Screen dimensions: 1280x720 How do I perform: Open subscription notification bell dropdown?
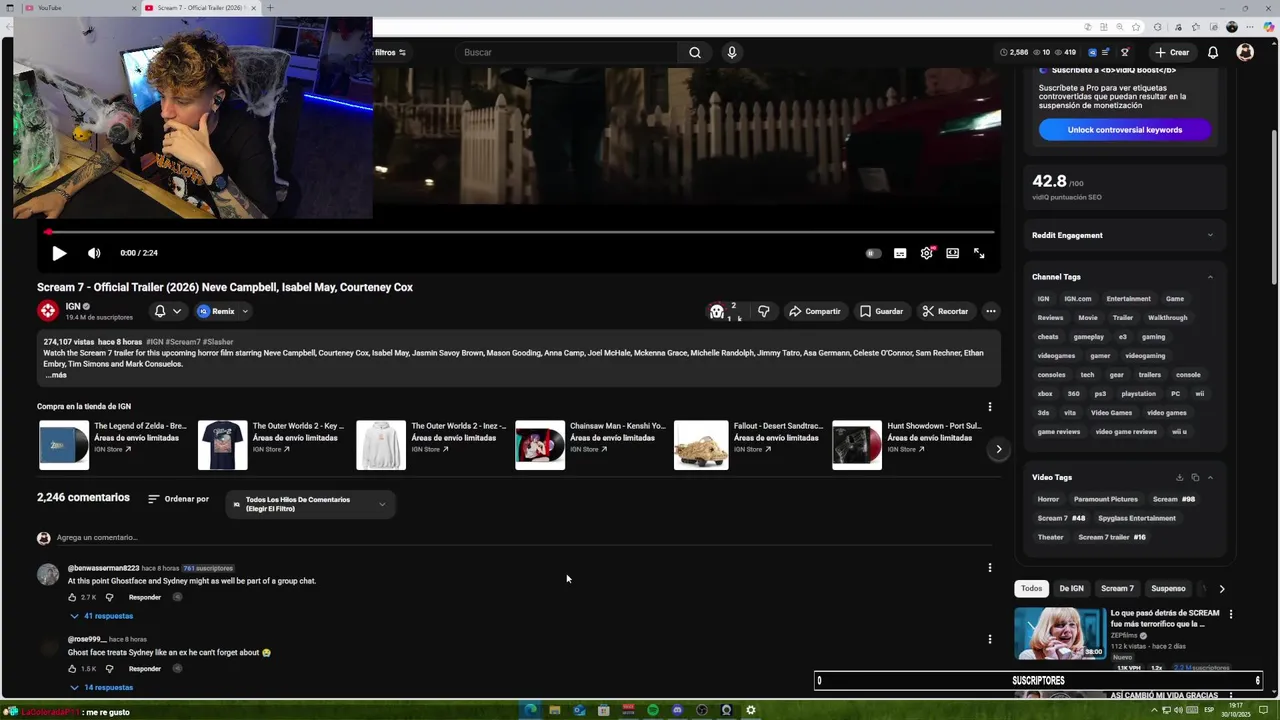tap(167, 311)
